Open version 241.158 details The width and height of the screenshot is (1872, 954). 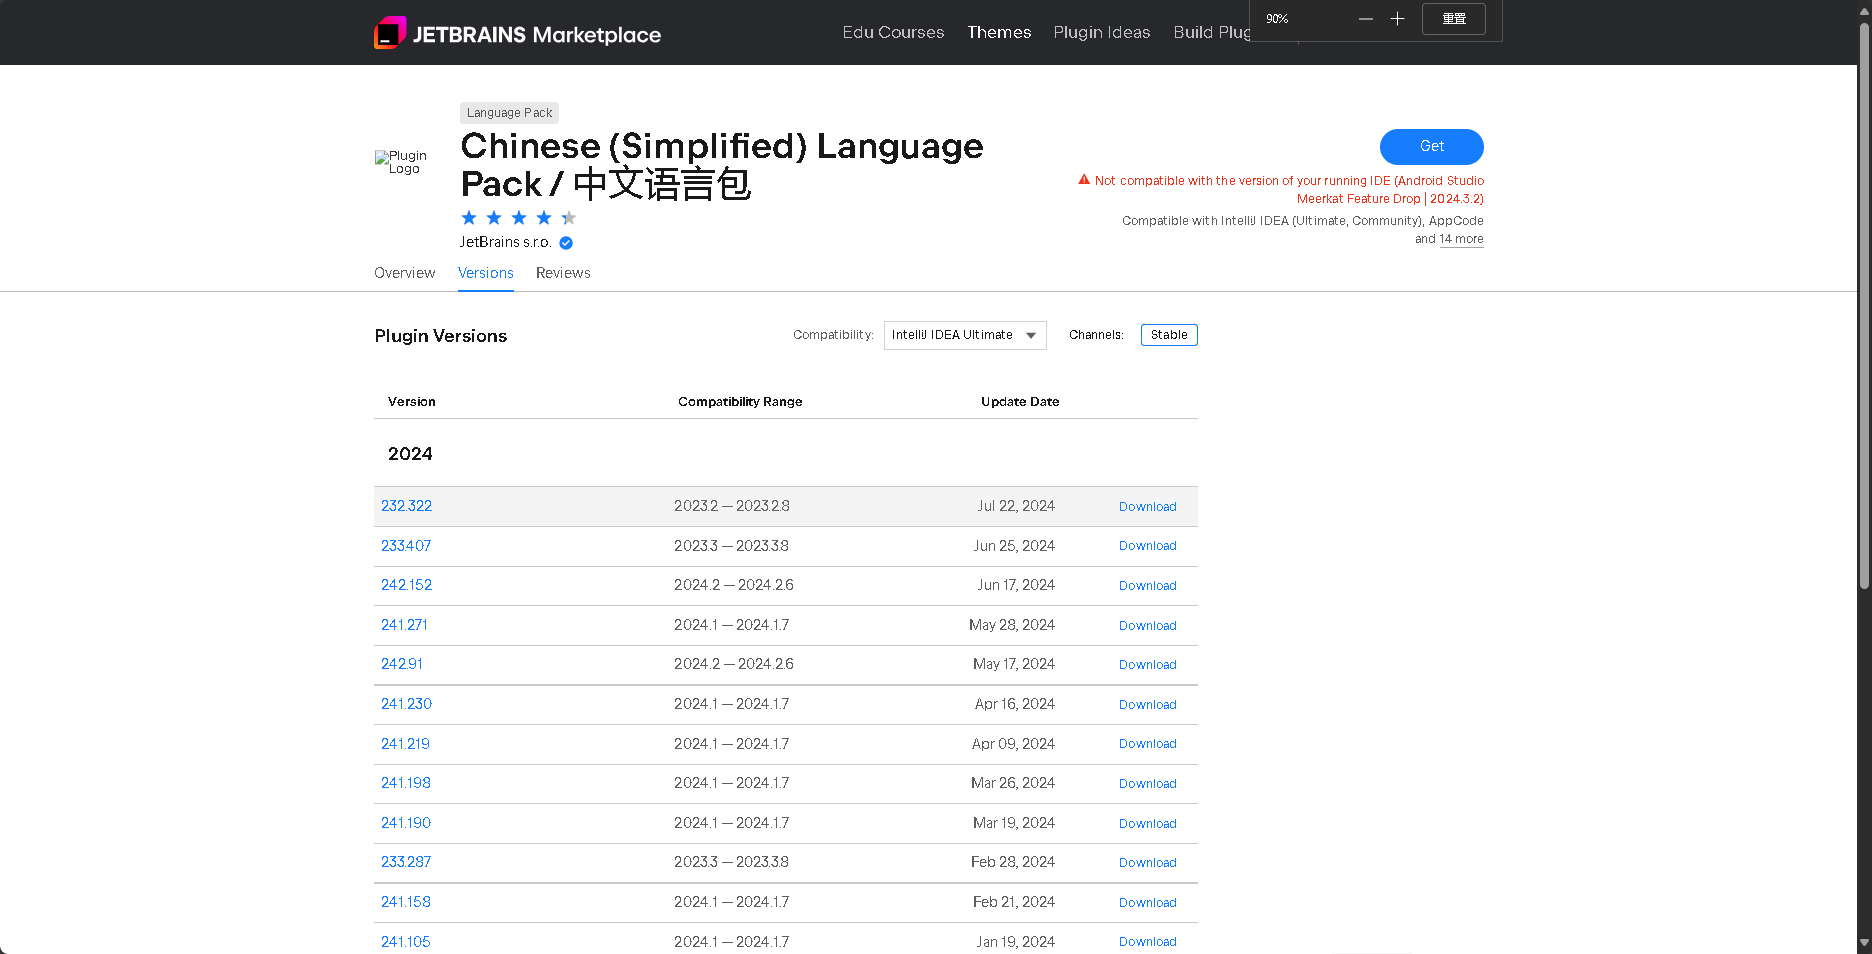(x=406, y=902)
